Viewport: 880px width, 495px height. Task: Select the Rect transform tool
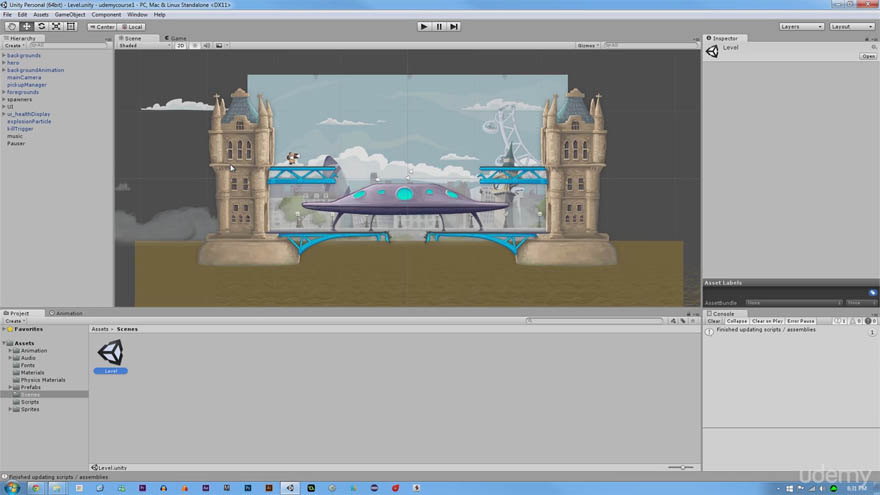71,26
